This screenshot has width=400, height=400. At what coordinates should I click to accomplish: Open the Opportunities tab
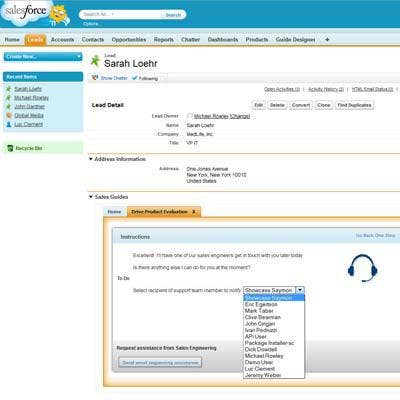[129, 39]
